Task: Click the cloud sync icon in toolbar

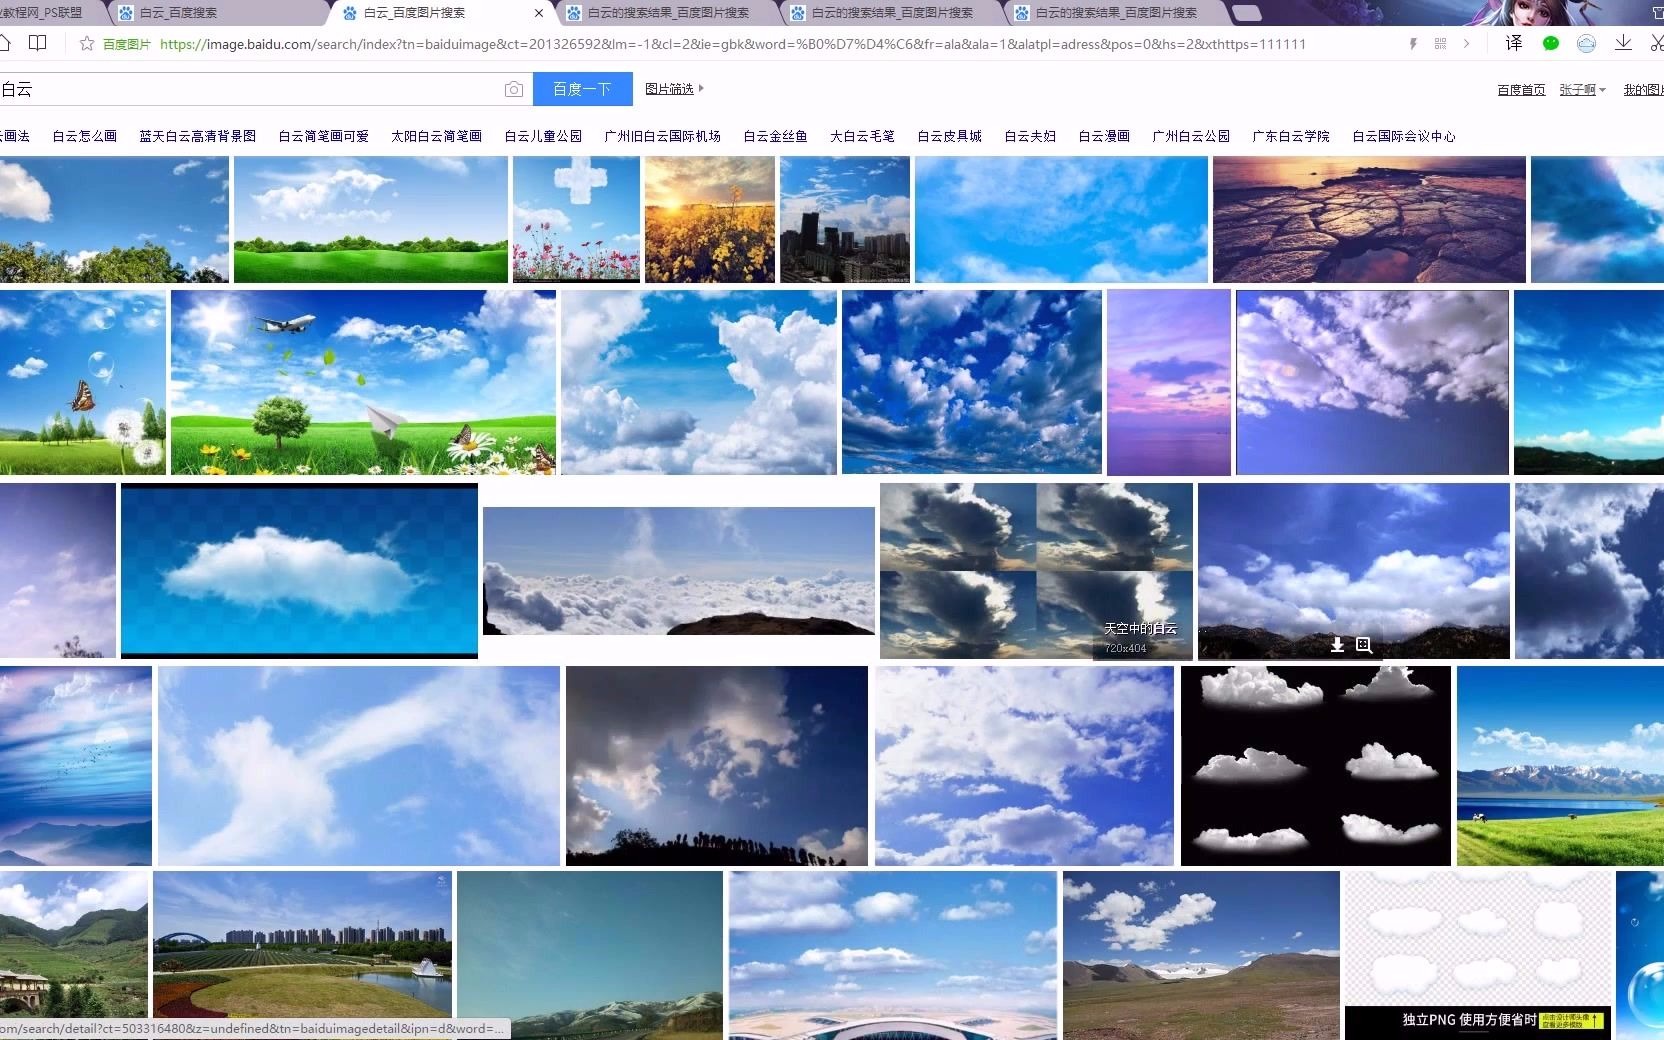Action: (x=1586, y=44)
